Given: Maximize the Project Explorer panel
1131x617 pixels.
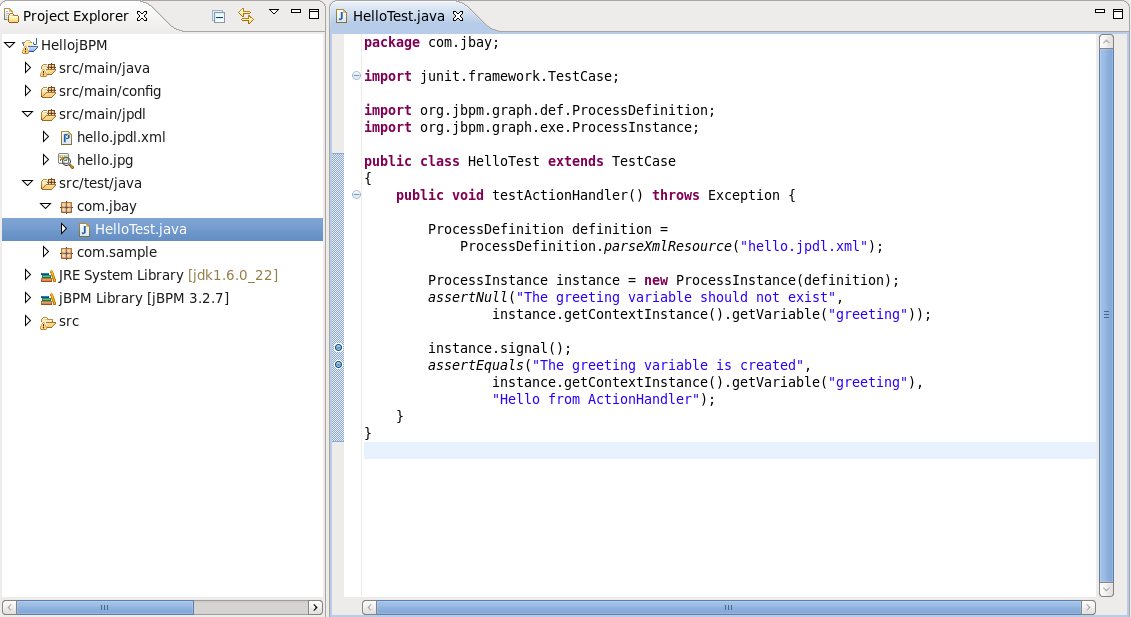Looking at the screenshot, I should [314, 13].
